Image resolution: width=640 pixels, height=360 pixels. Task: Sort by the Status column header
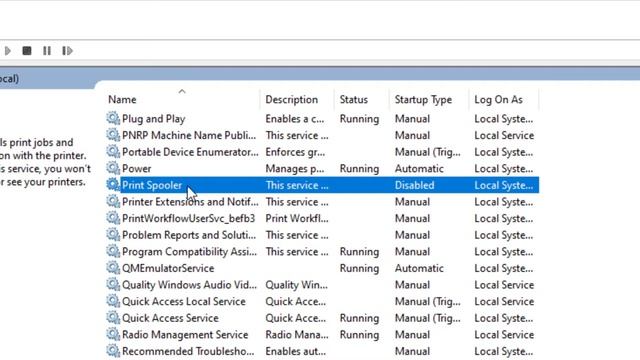353,100
